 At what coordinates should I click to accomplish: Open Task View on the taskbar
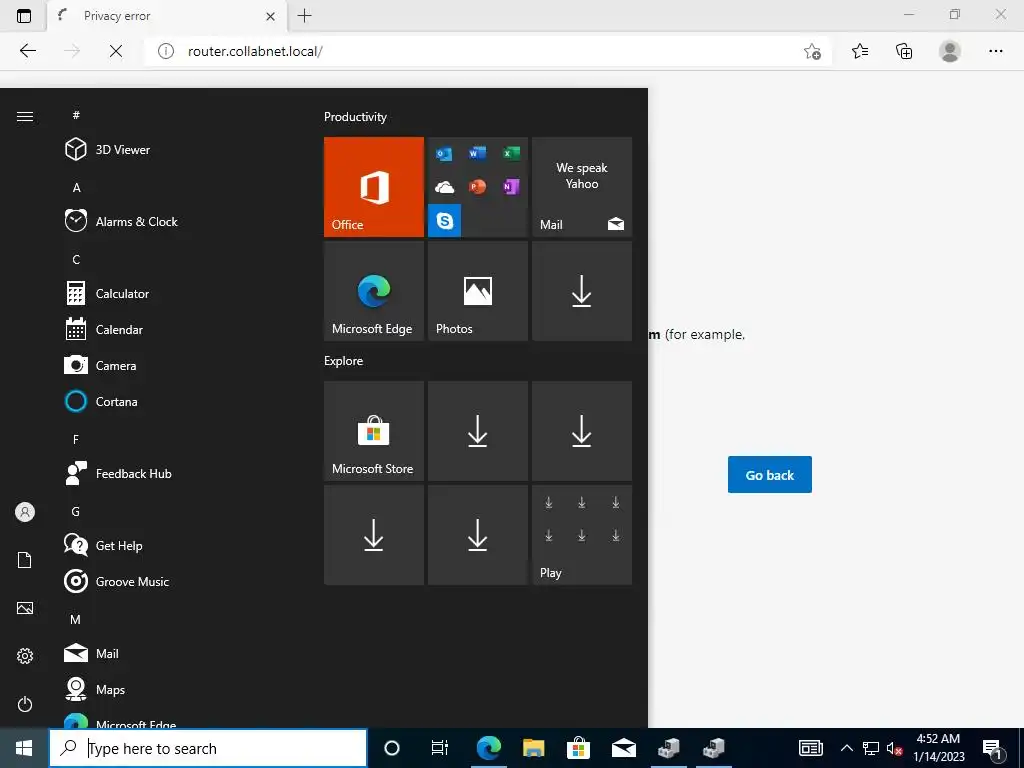point(440,748)
